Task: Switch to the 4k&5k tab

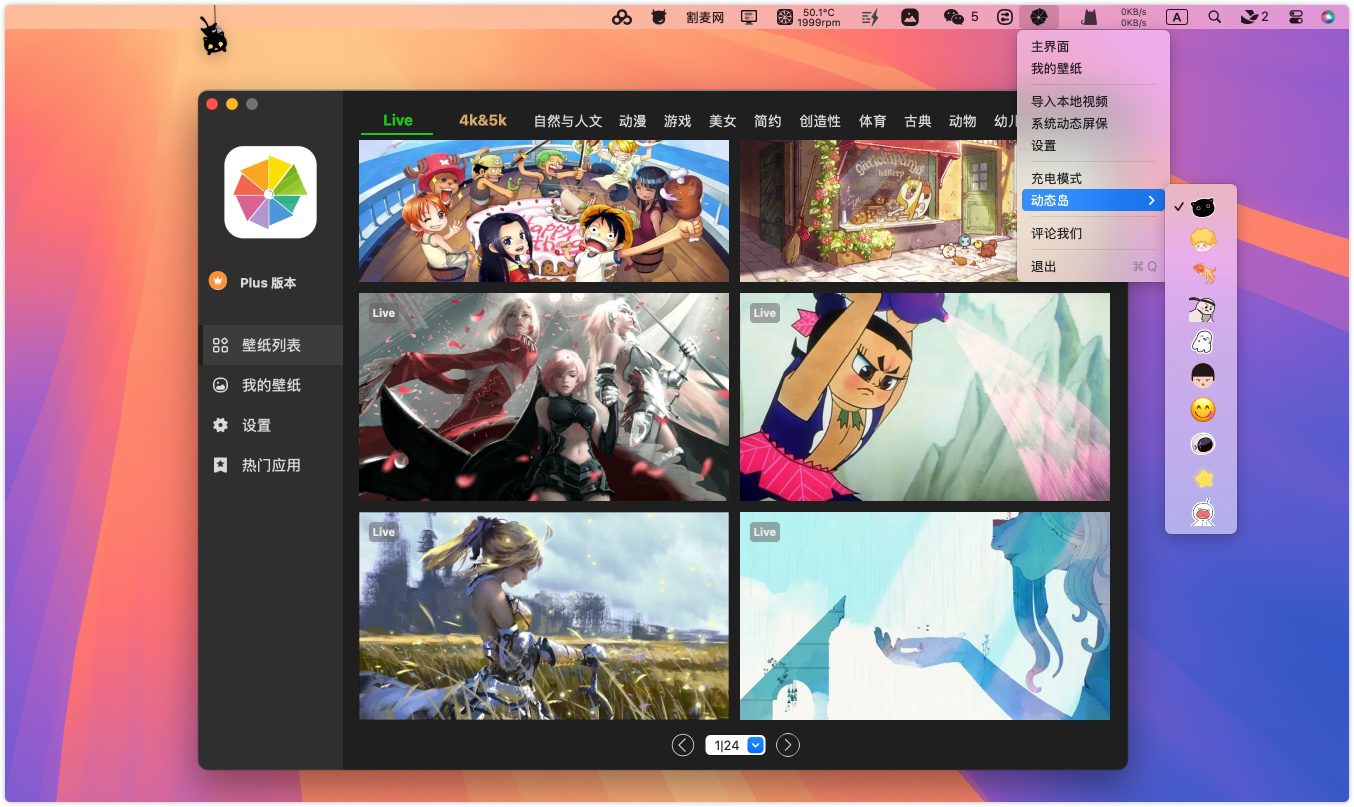Action: click(x=483, y=120)
